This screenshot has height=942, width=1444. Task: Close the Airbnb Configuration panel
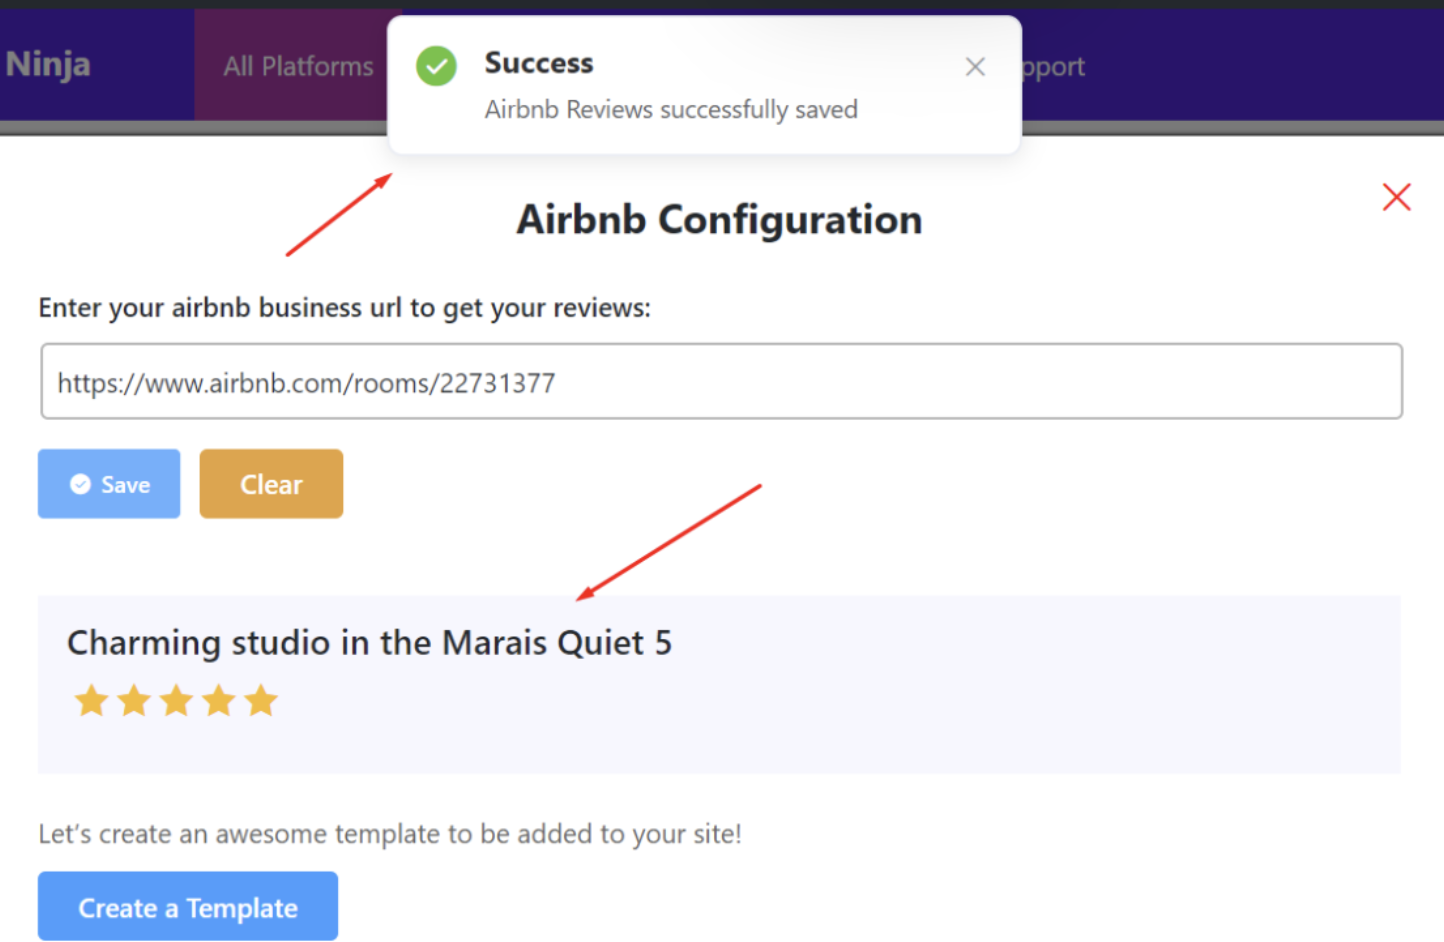[x=1396, y=197]
